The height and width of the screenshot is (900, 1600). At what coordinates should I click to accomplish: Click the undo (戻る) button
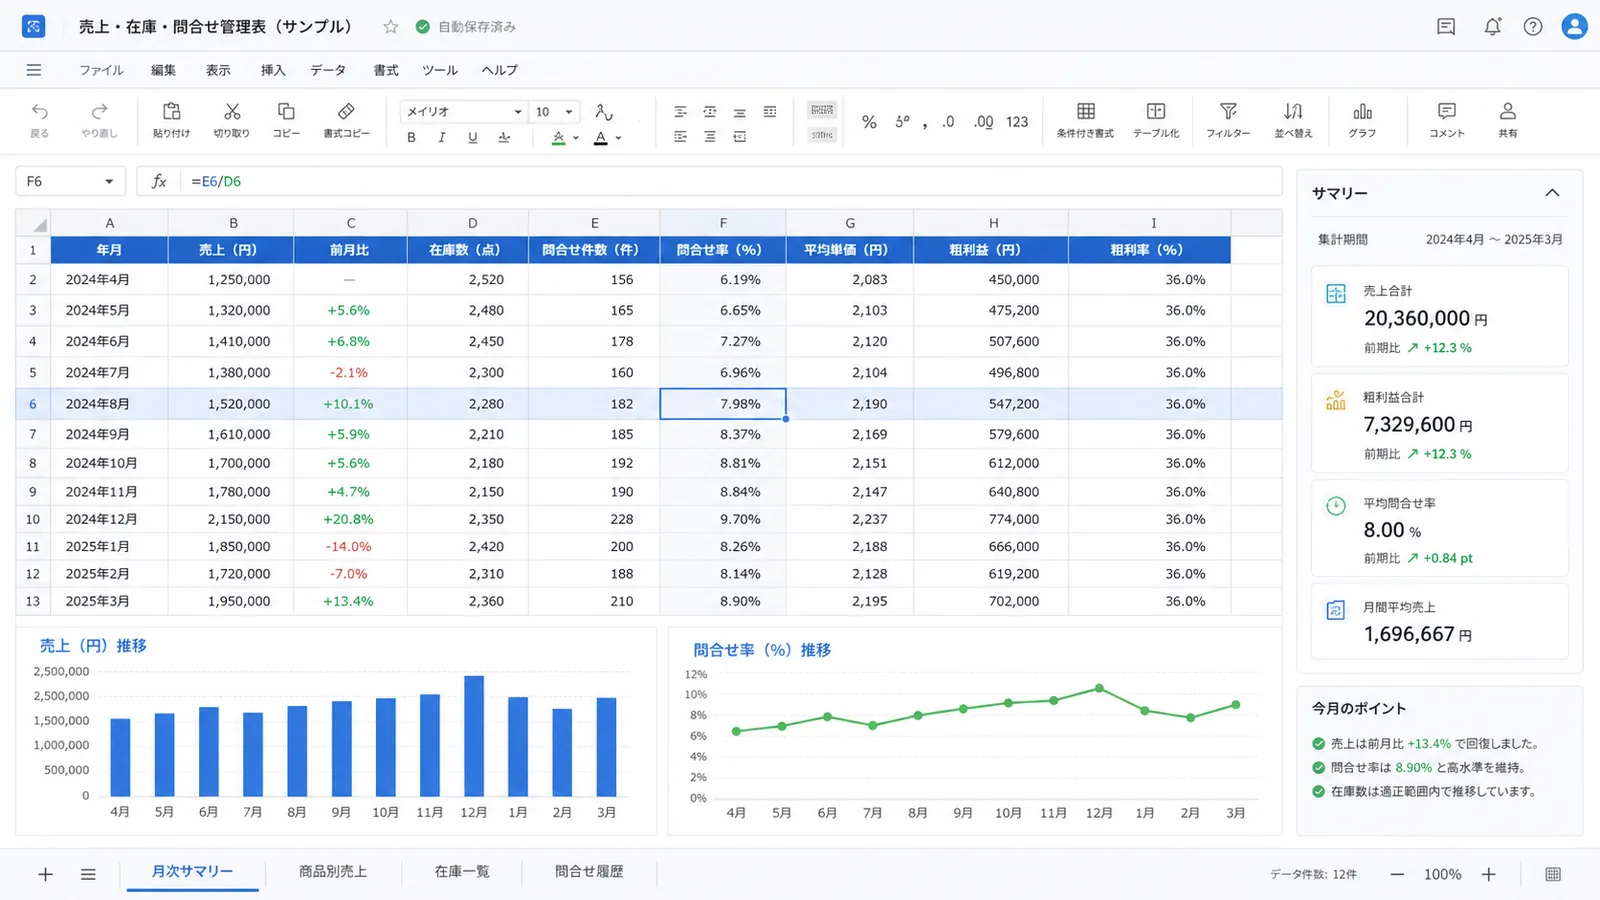click(x=39, y=119)
